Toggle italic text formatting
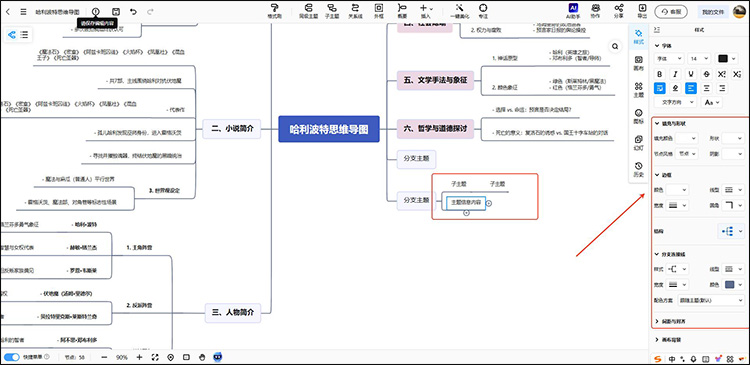The width and height of the screenshot is (750, 365). (675, 74)
